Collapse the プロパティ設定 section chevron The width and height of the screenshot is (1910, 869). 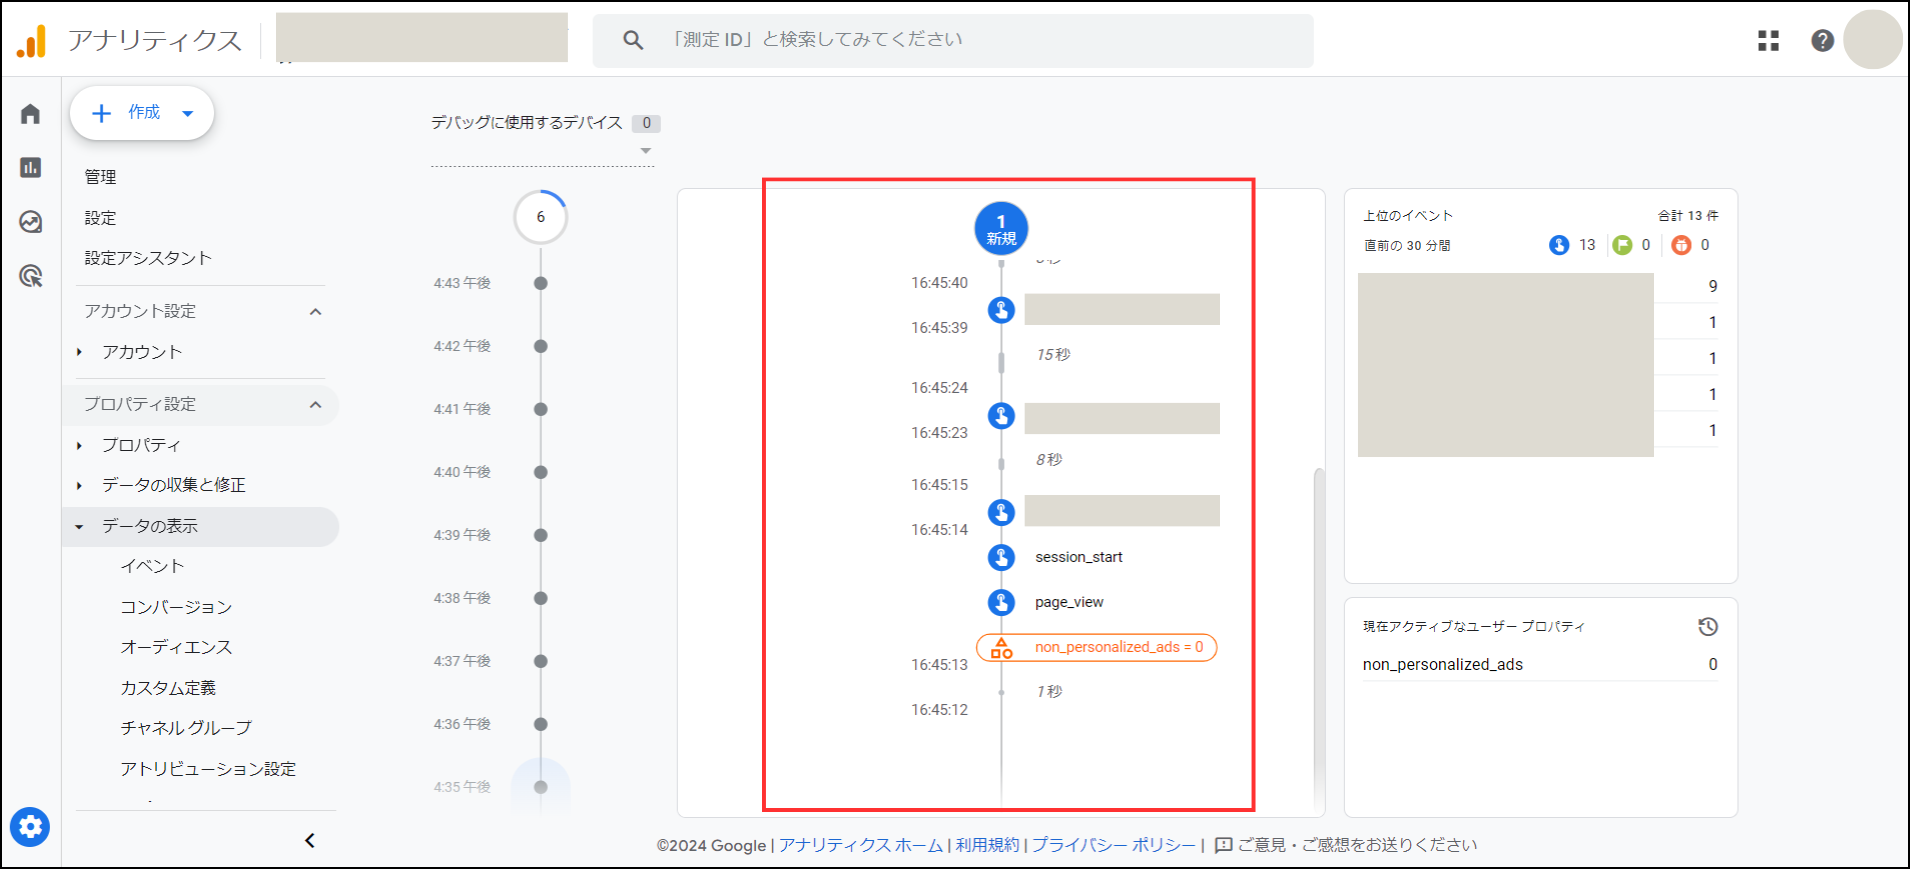click(x=315, y=405)
